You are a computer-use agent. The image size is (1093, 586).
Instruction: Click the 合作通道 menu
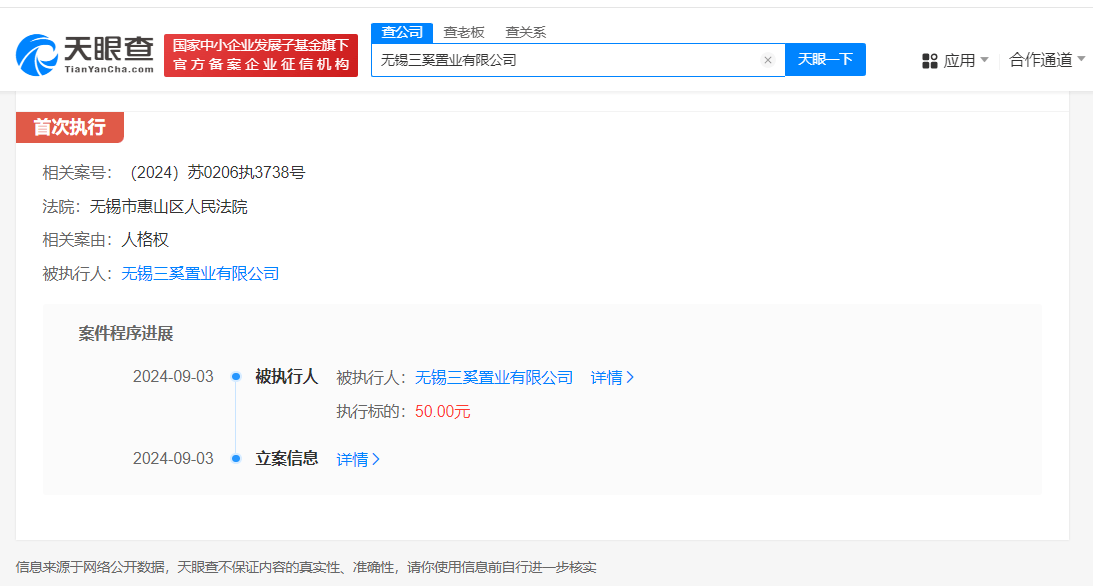tap(1040, 60)
